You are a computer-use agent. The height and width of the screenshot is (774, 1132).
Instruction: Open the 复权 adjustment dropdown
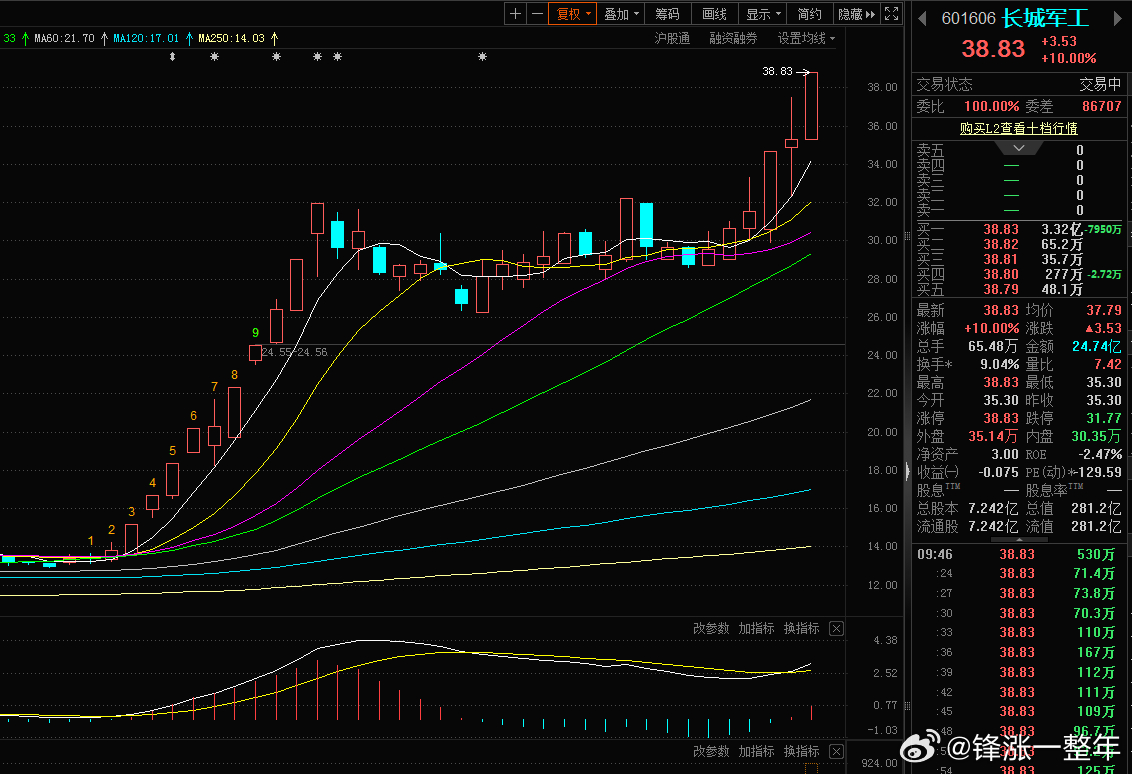(x=573, y=14)
